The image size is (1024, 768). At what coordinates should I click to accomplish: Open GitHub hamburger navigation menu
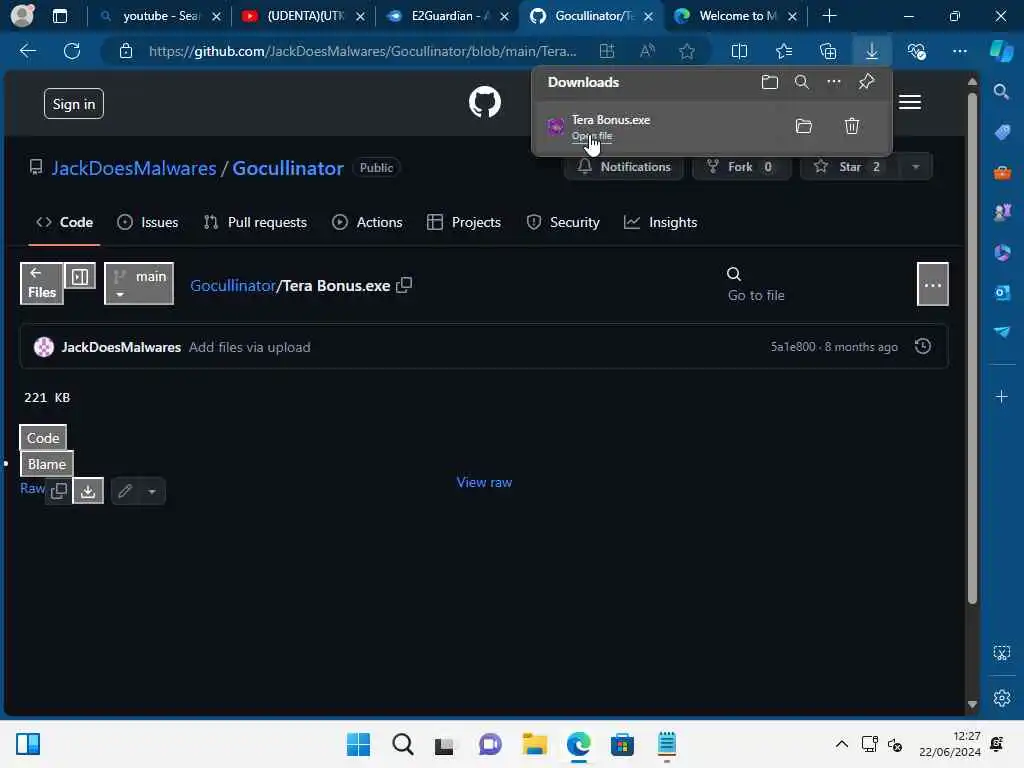coord(910,103)
